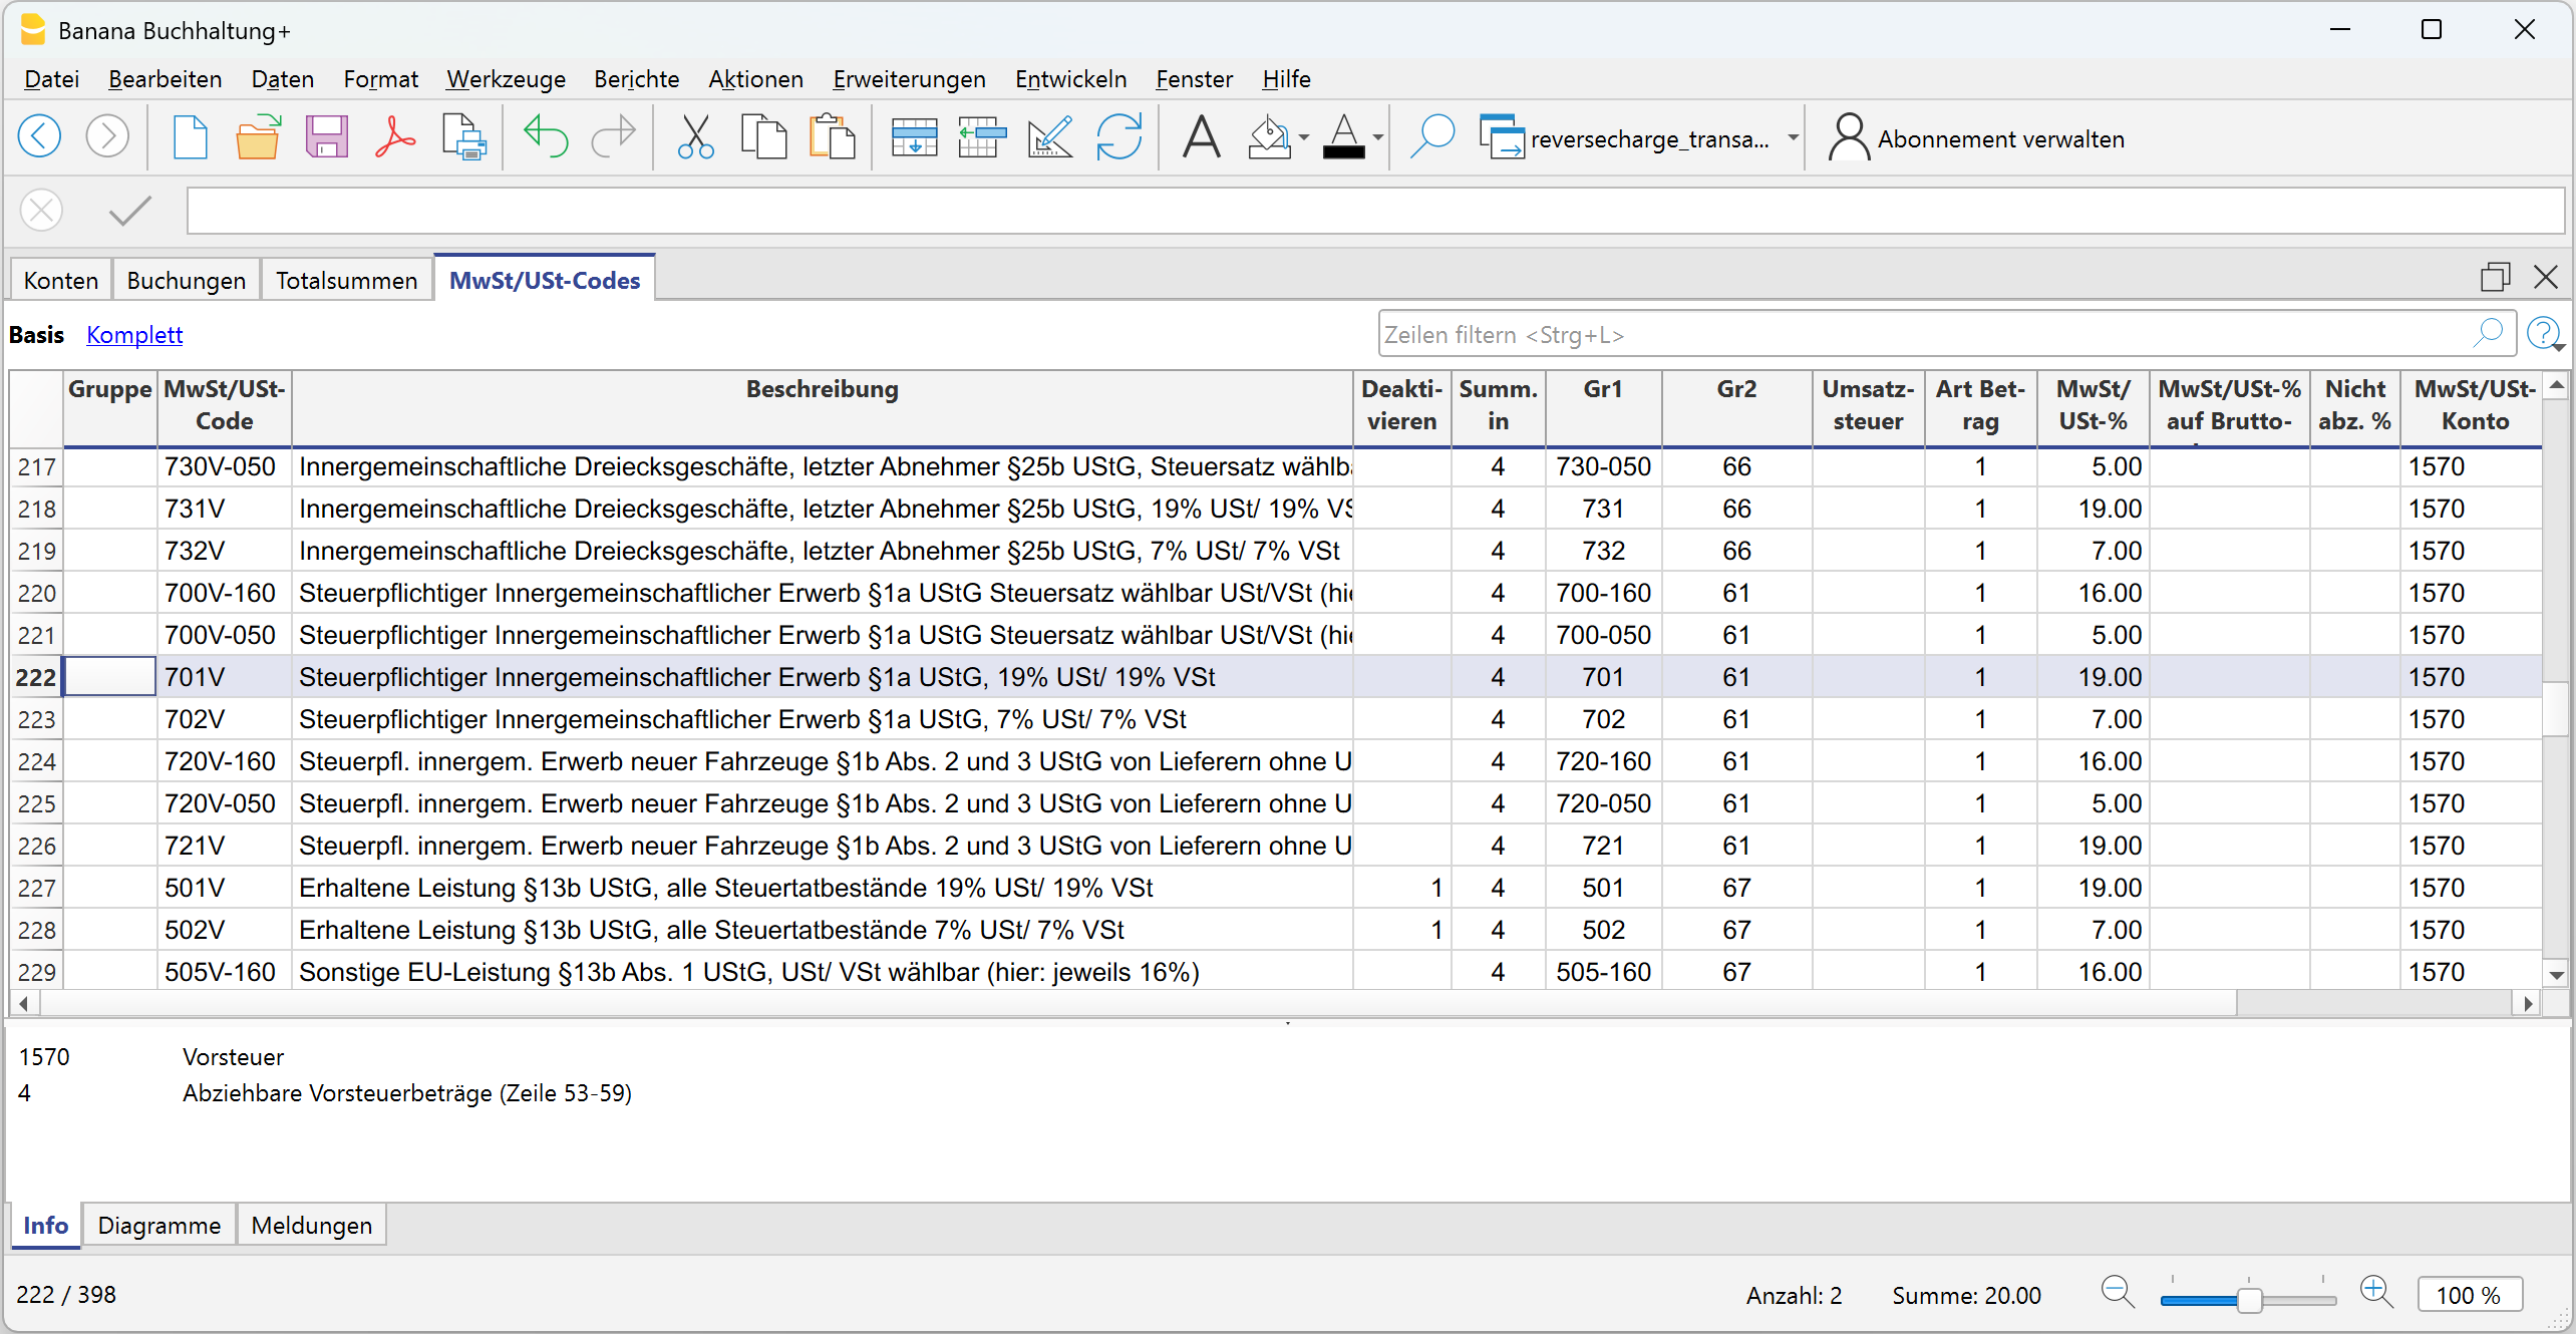Click the Export to PDF icon
The width and height of the screenshot is (2576, 1334).
pyautogui.click(x=395, y=137)
